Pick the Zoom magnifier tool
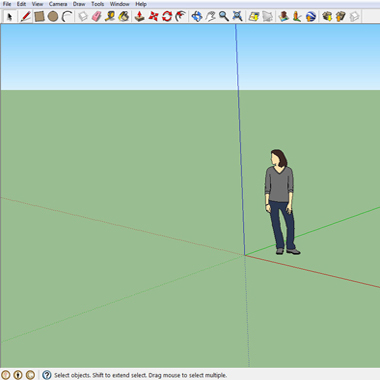 (224, 16)
